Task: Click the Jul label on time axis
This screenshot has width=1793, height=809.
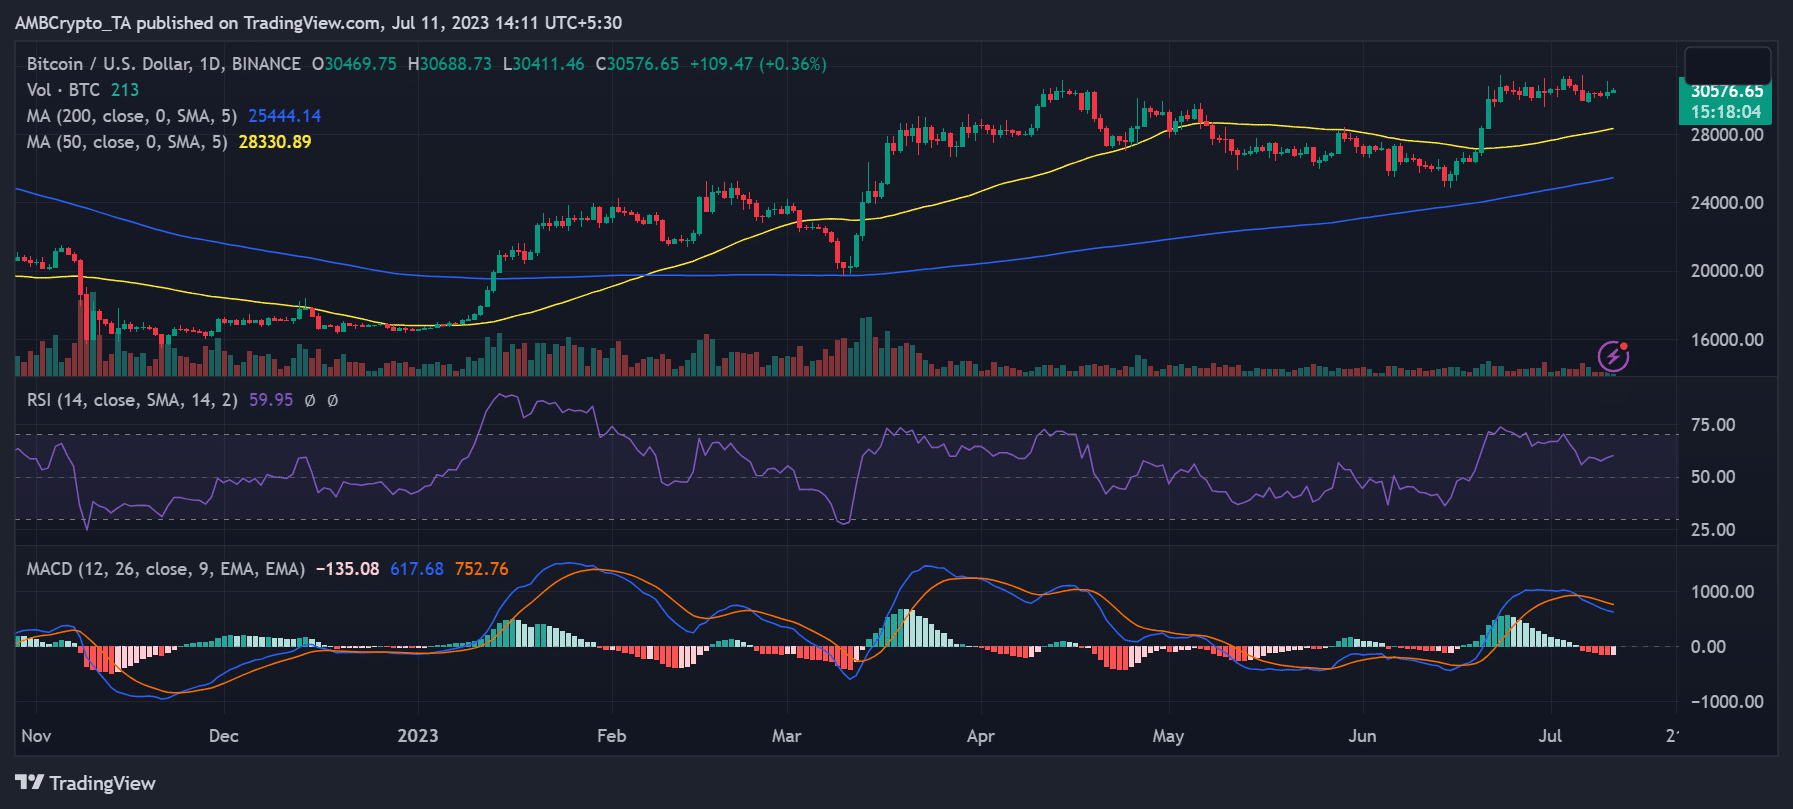Action: tap(1550, 736)
